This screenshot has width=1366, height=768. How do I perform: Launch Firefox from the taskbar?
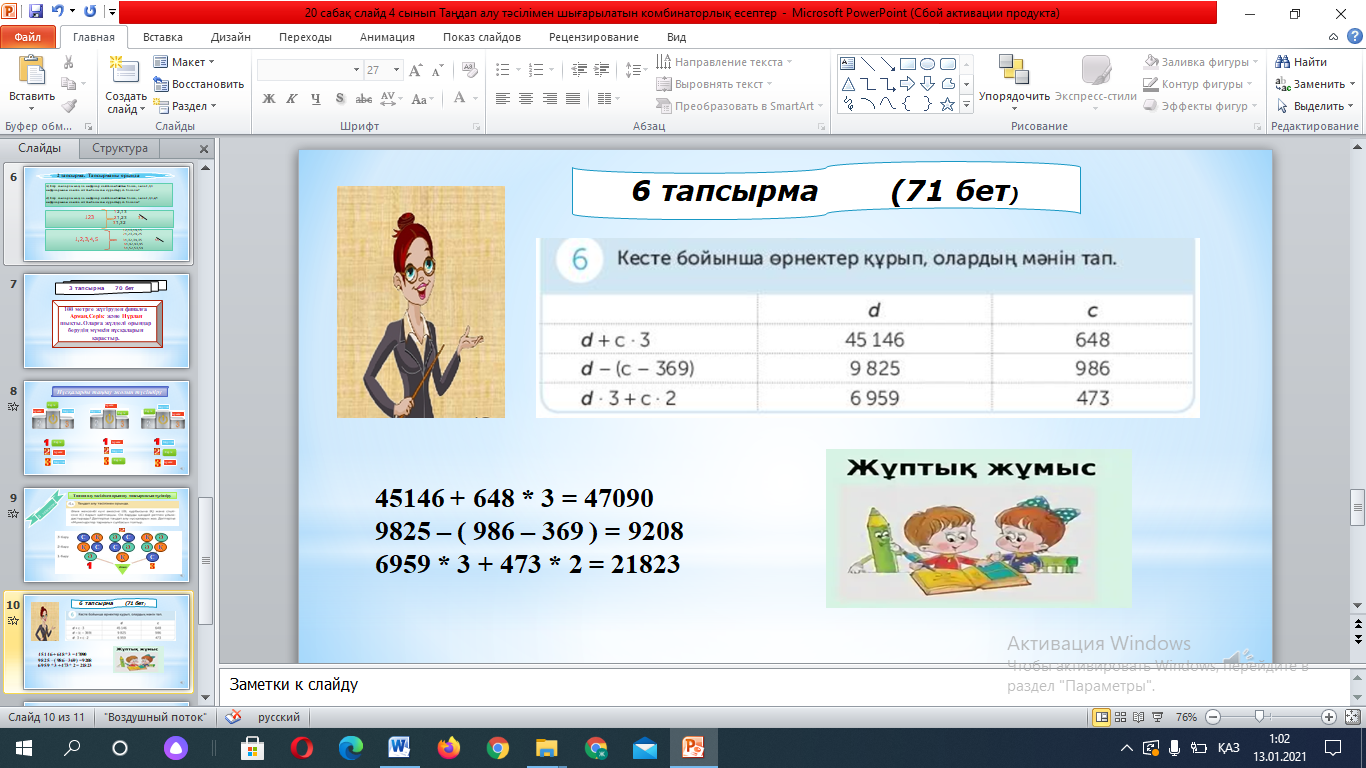click(x=448, y=747)
